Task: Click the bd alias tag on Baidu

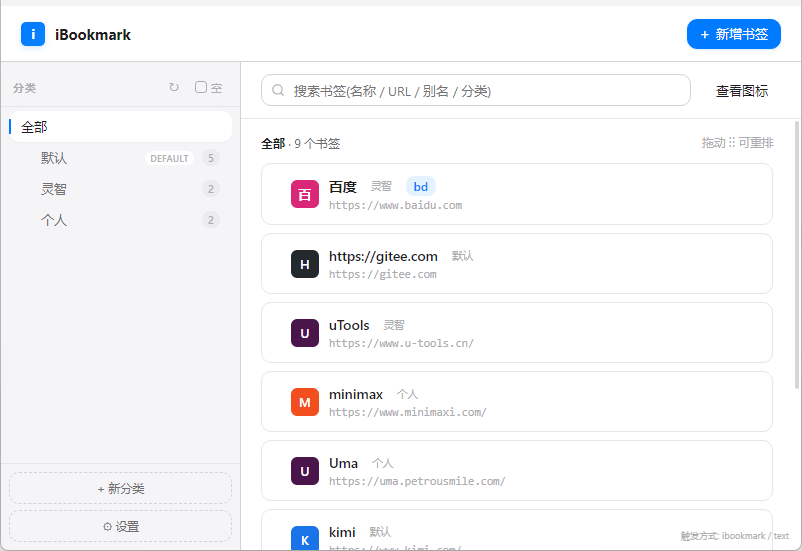Action: point(421,187)
